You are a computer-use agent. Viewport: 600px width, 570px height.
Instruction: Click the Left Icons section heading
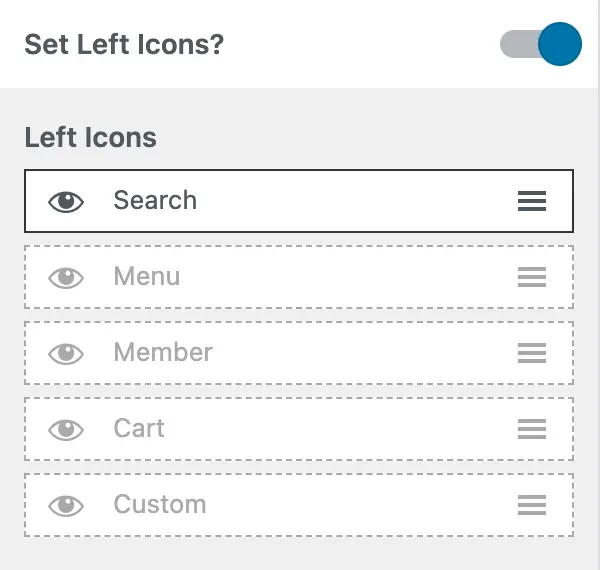tap(90, 137)
